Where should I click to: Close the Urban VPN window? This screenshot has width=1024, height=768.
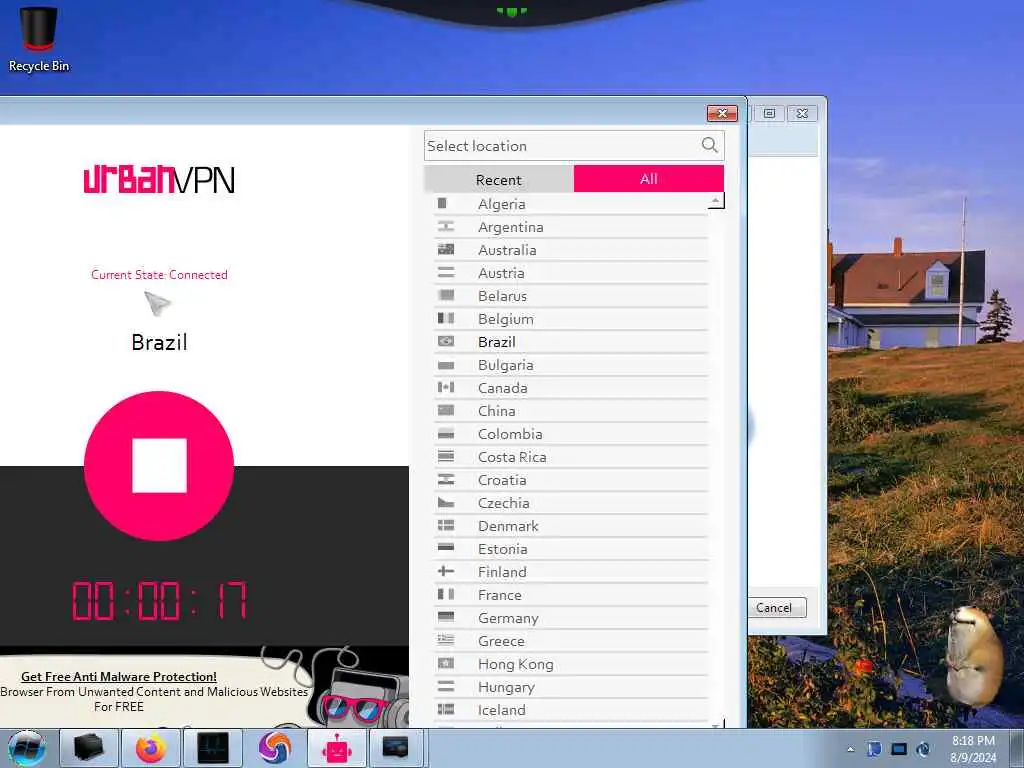tap(722, 114)
